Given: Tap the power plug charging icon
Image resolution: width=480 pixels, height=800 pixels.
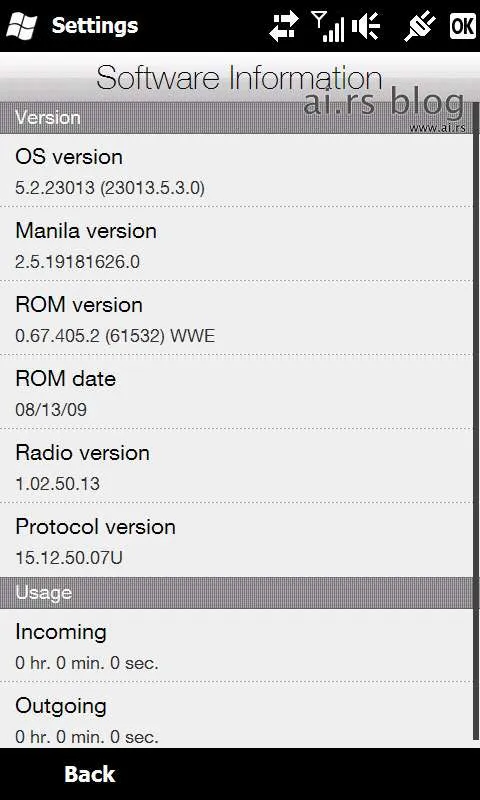Looking at the screenshot, I should coord(420,27).
